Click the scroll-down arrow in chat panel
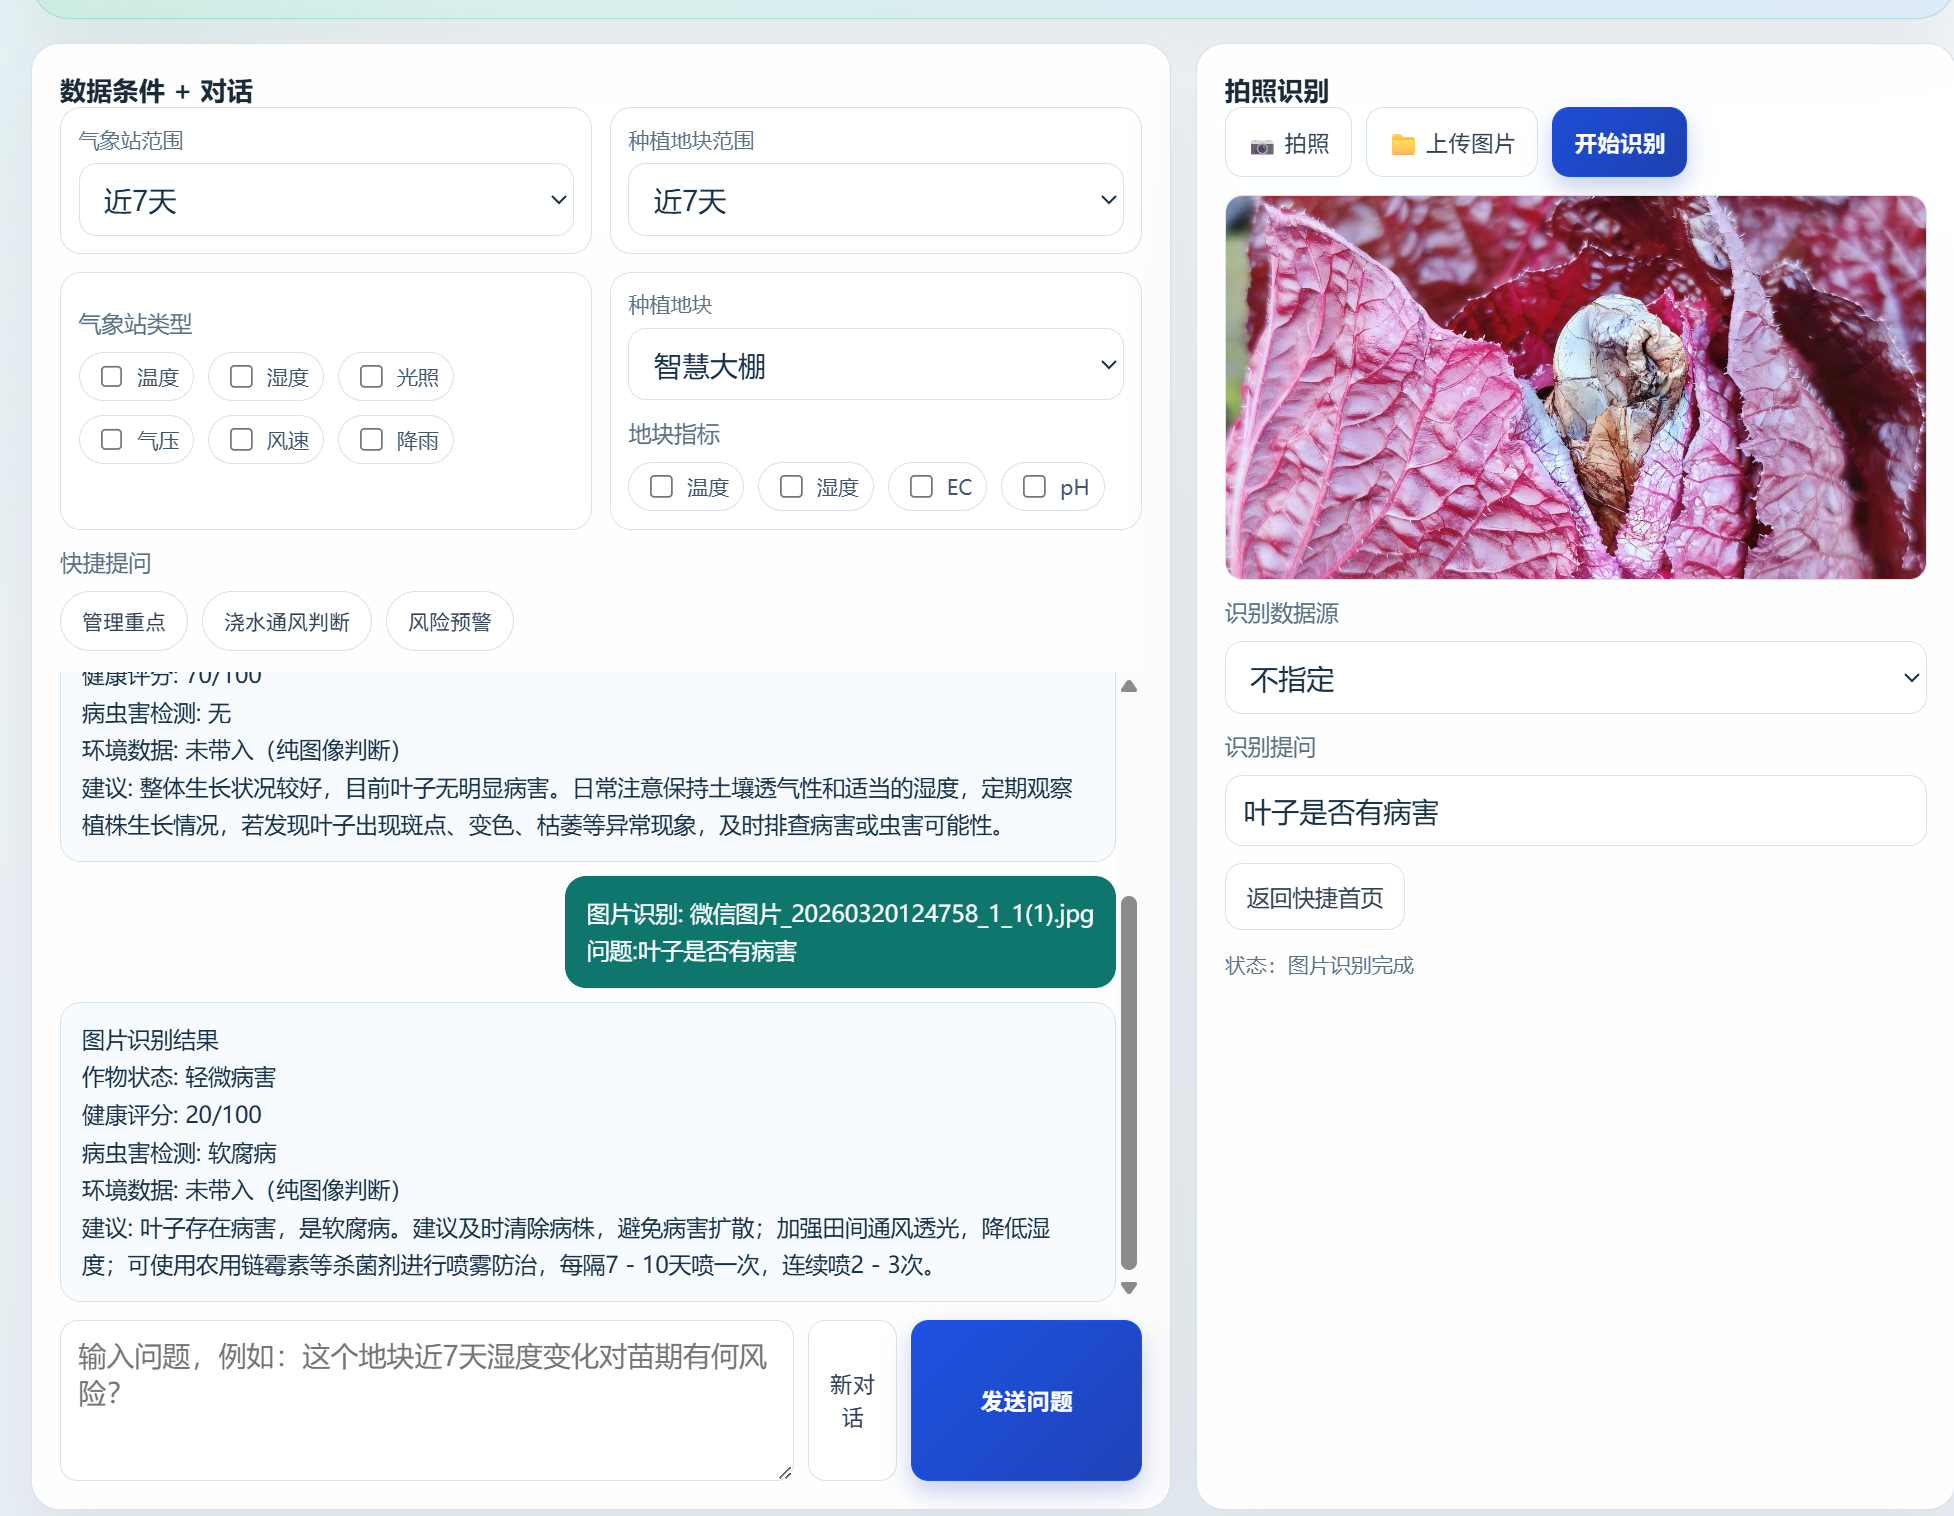 pos(1129,1288)
